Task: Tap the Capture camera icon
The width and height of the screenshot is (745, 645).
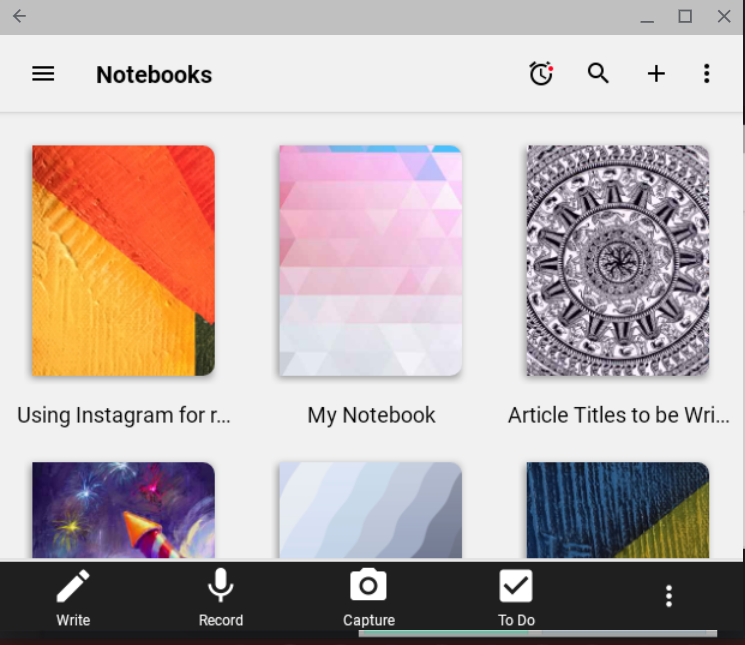Action: 368,584
